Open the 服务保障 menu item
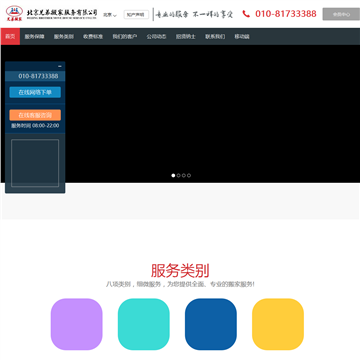Image resolution: width=360 pixels, height=360 pixels. [34, 37]
